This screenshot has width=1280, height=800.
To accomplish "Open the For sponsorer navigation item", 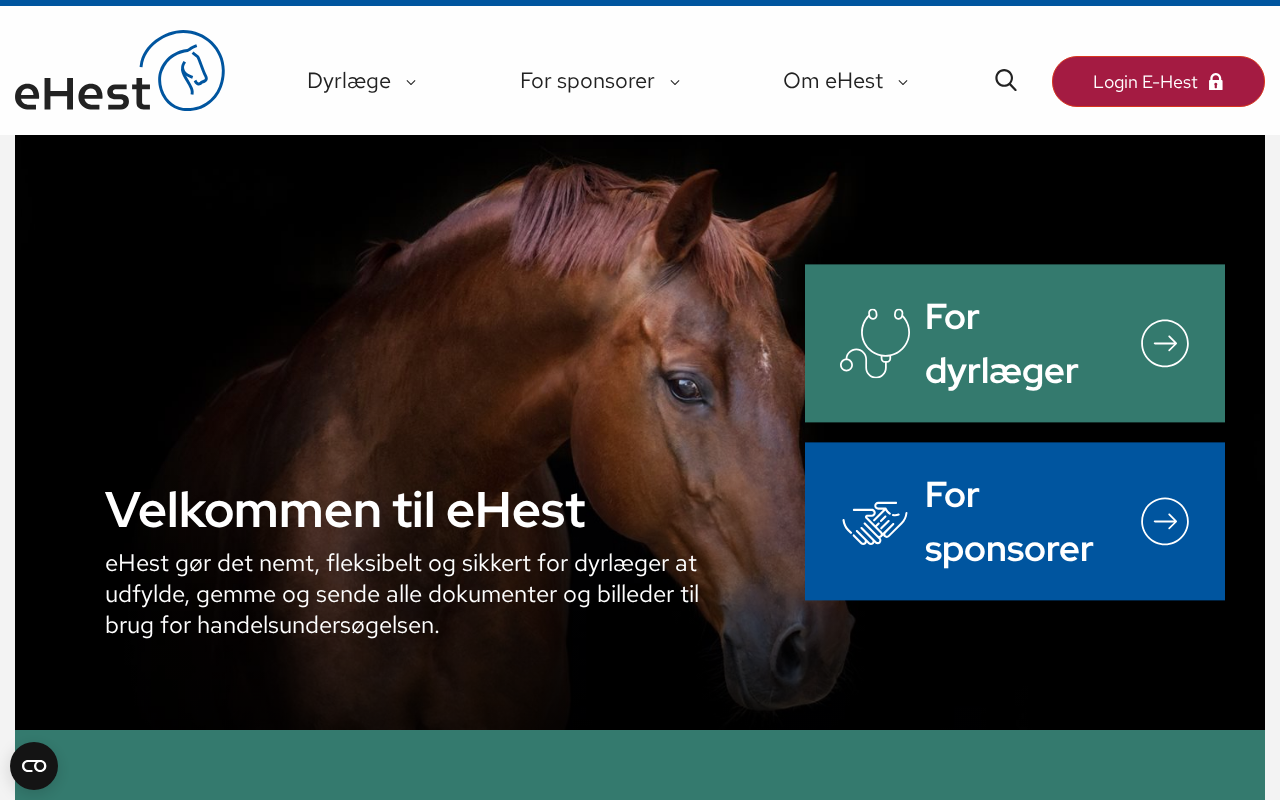I will [587, 81].
